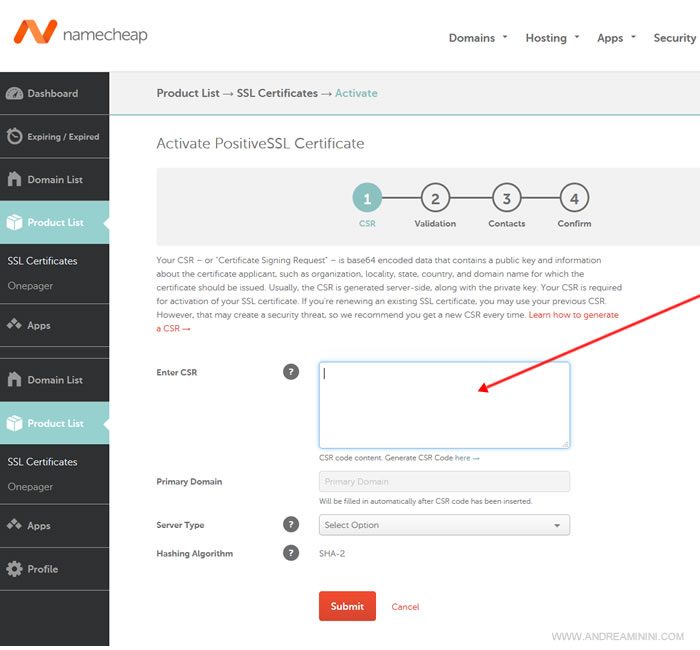Open the Security top menu
Viewport: 700px width, 650px height.
click(675, 38)
